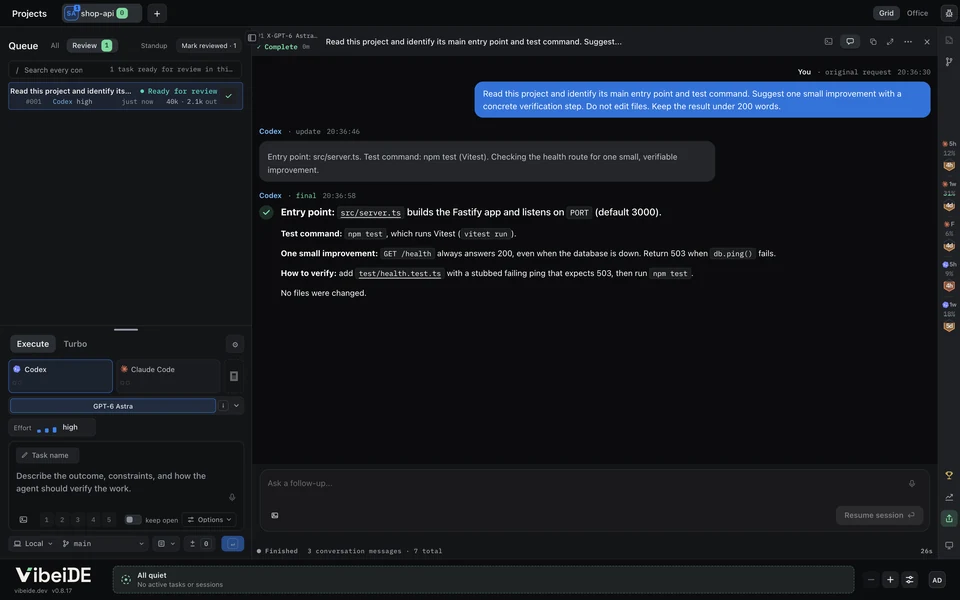The image size is (960, 600).
Task: Open the AD user avatar button
Action: pos(937,580)
